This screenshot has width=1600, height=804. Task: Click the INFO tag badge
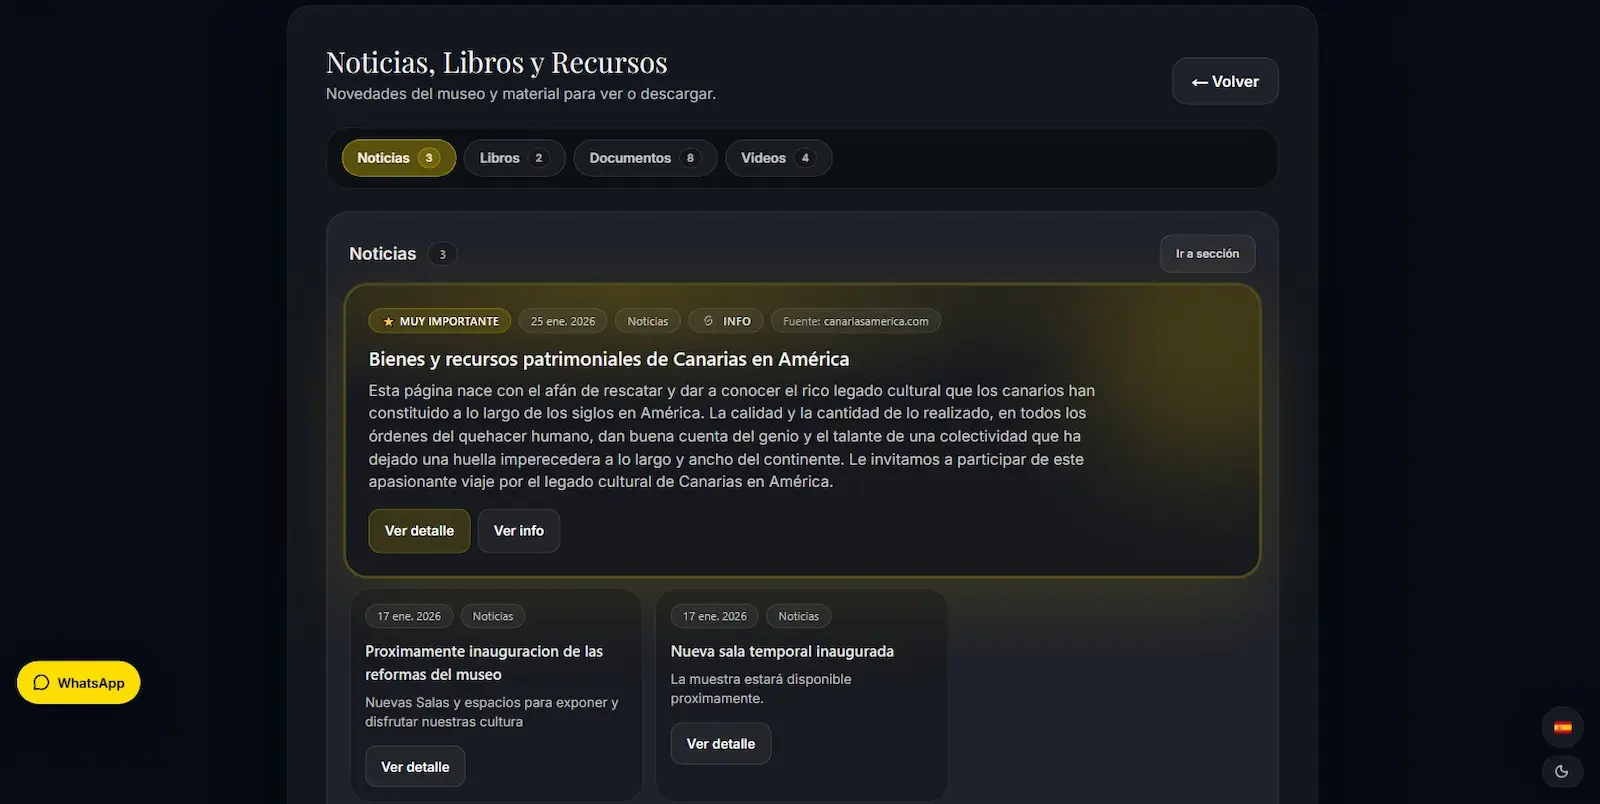[727, 321]
